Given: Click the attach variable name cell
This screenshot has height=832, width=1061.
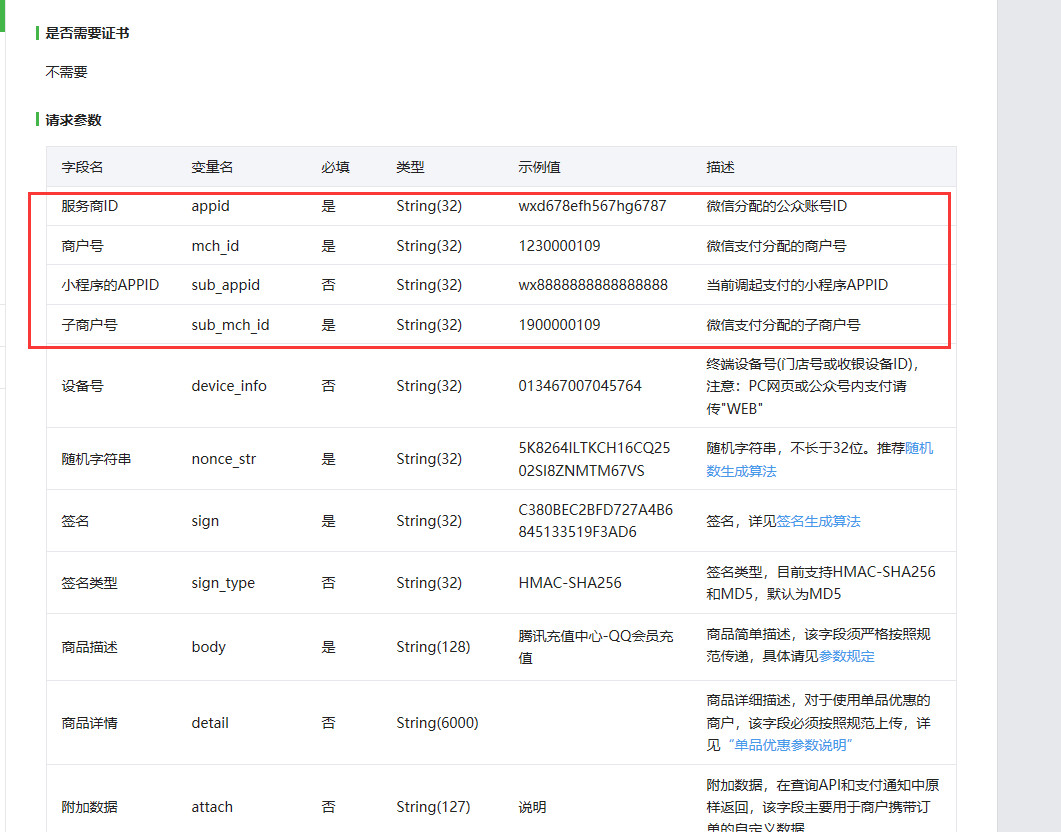Looking at the screenshot, I should (x=213, y=806).
